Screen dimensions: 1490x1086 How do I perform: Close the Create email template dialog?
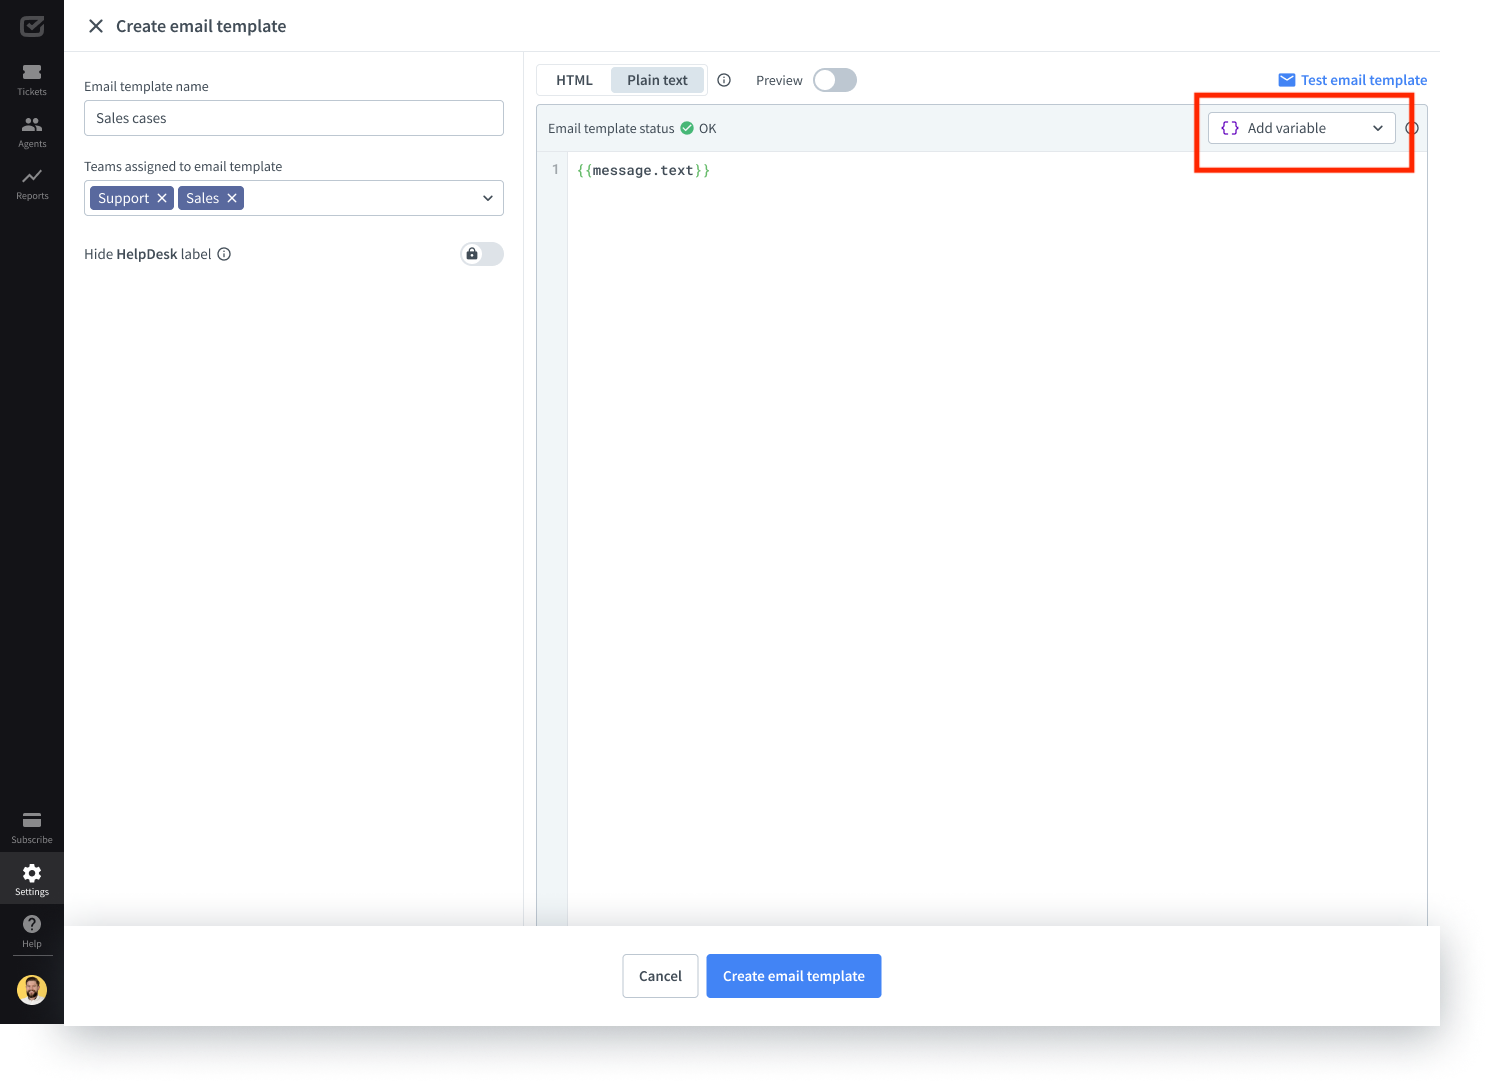tap(96, 26)
